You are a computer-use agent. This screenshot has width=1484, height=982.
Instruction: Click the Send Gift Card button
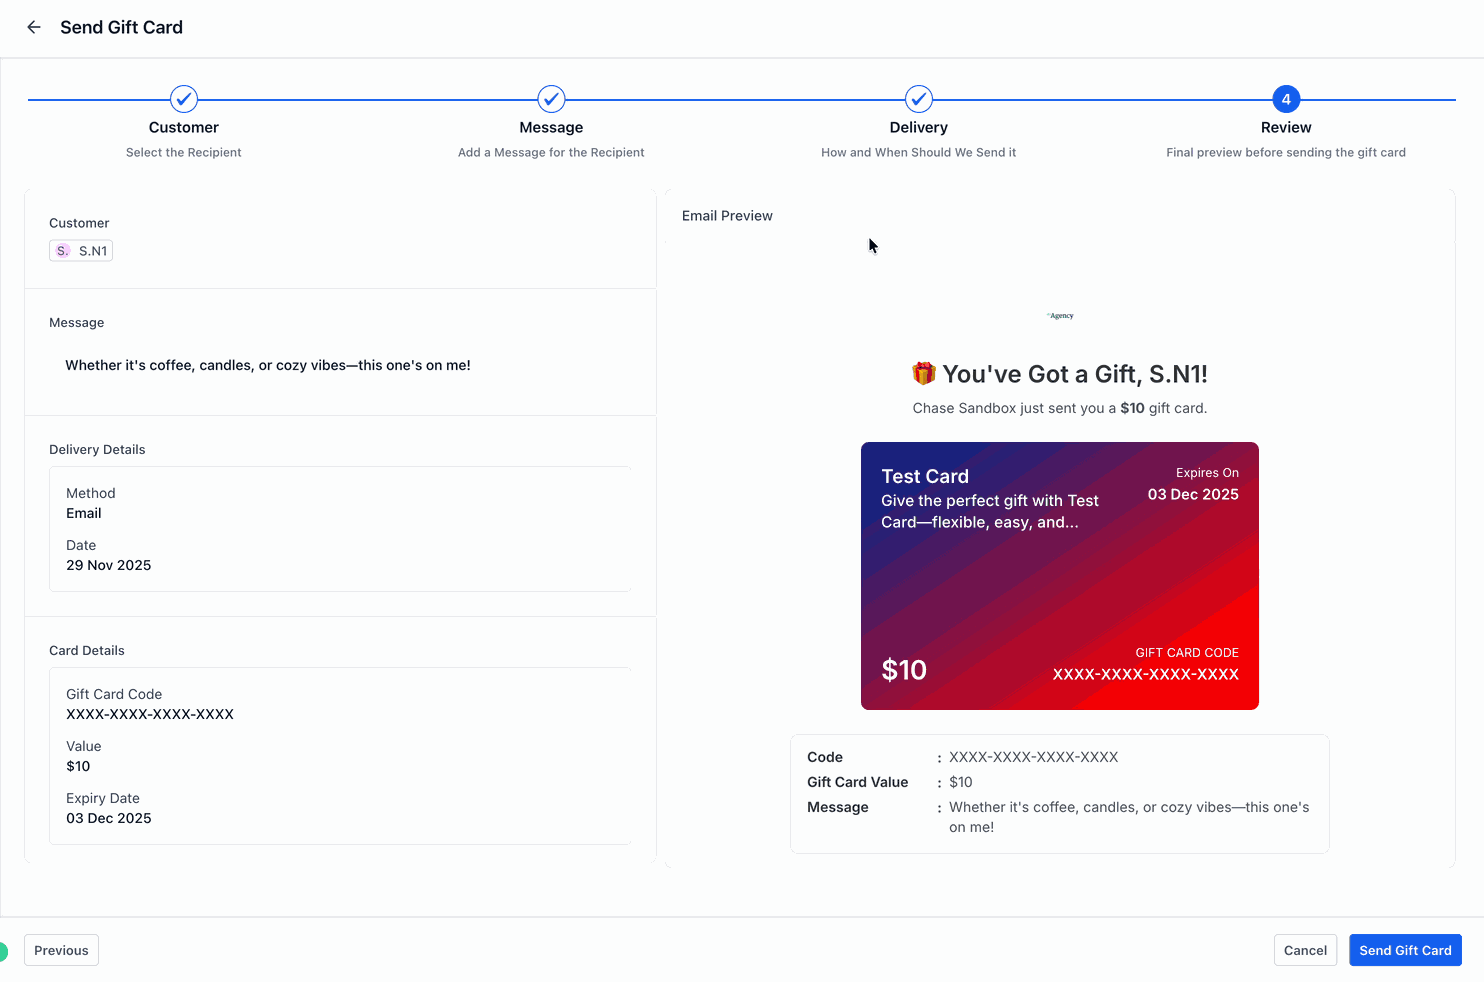click(x=1405, y=950)
